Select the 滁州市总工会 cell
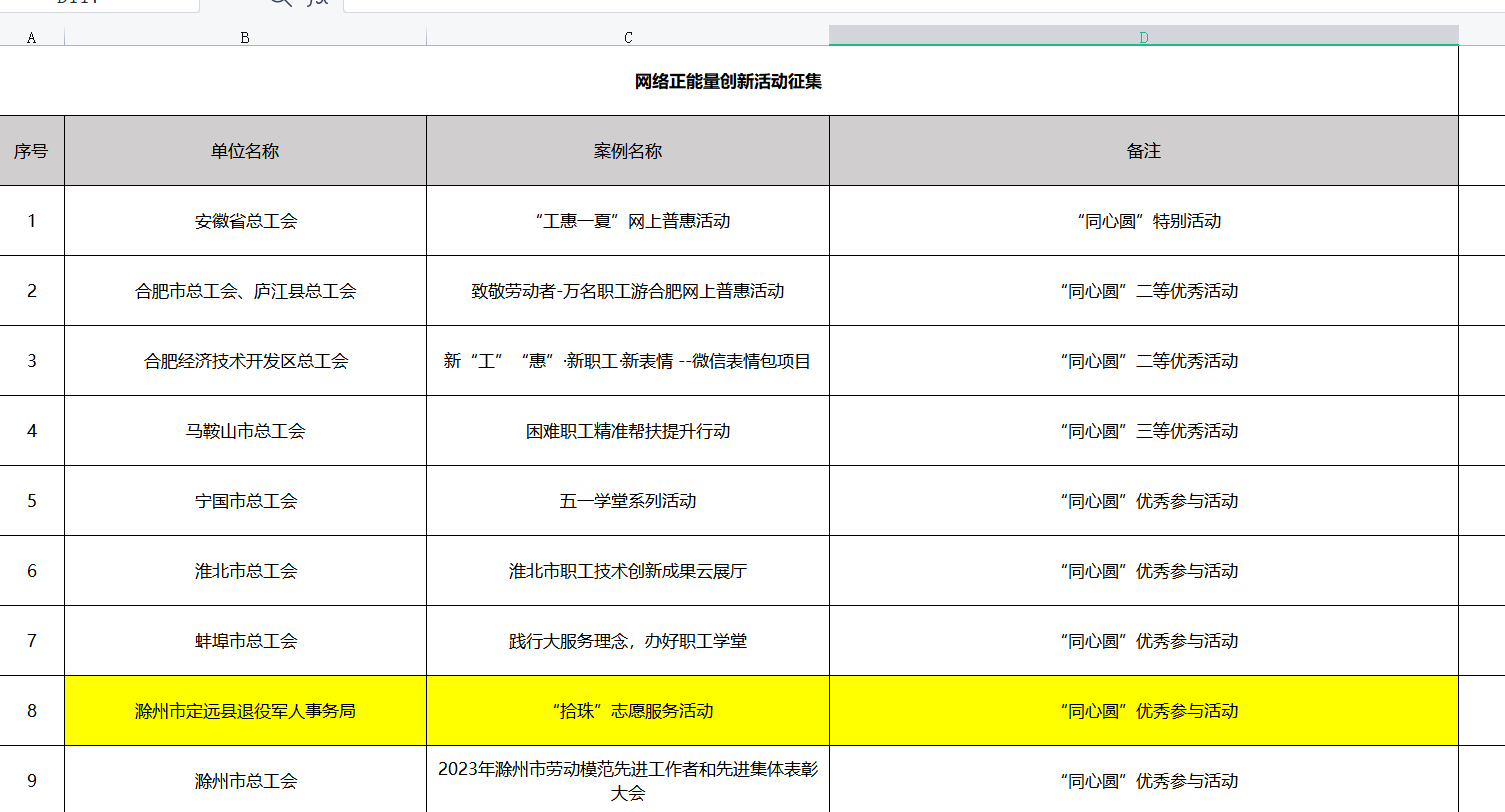The width and height of the screenshot is (1505, 812). [x=245, y=780]
